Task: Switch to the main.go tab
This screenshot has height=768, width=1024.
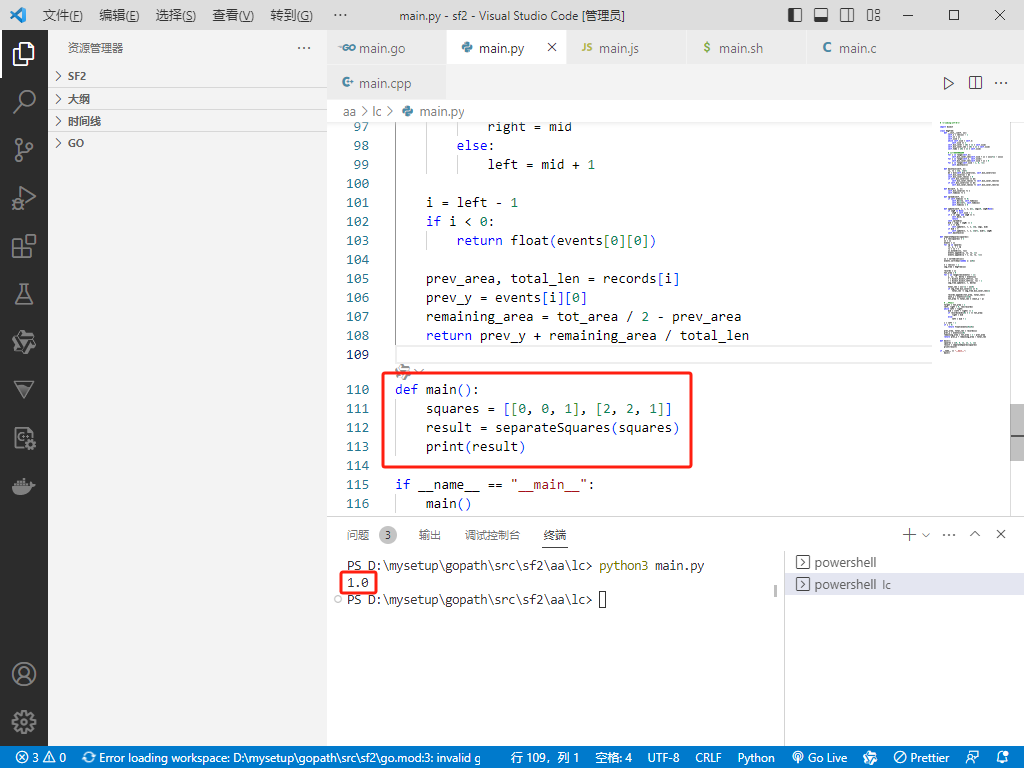Action: [x=387, y=48]
